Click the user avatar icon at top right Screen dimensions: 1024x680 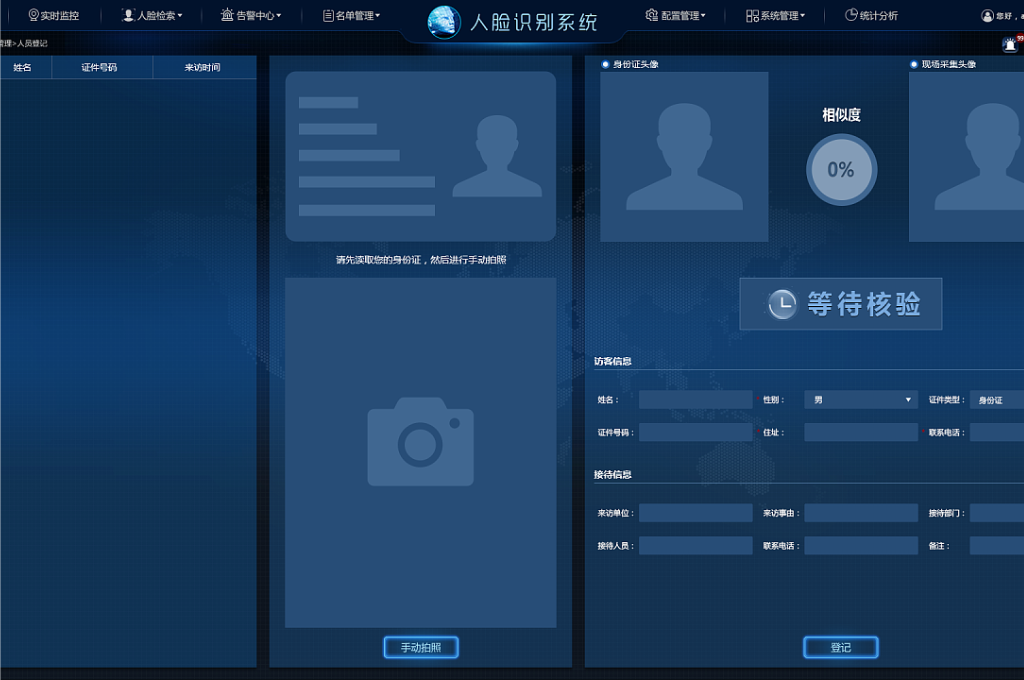click(x=988, y=16)
